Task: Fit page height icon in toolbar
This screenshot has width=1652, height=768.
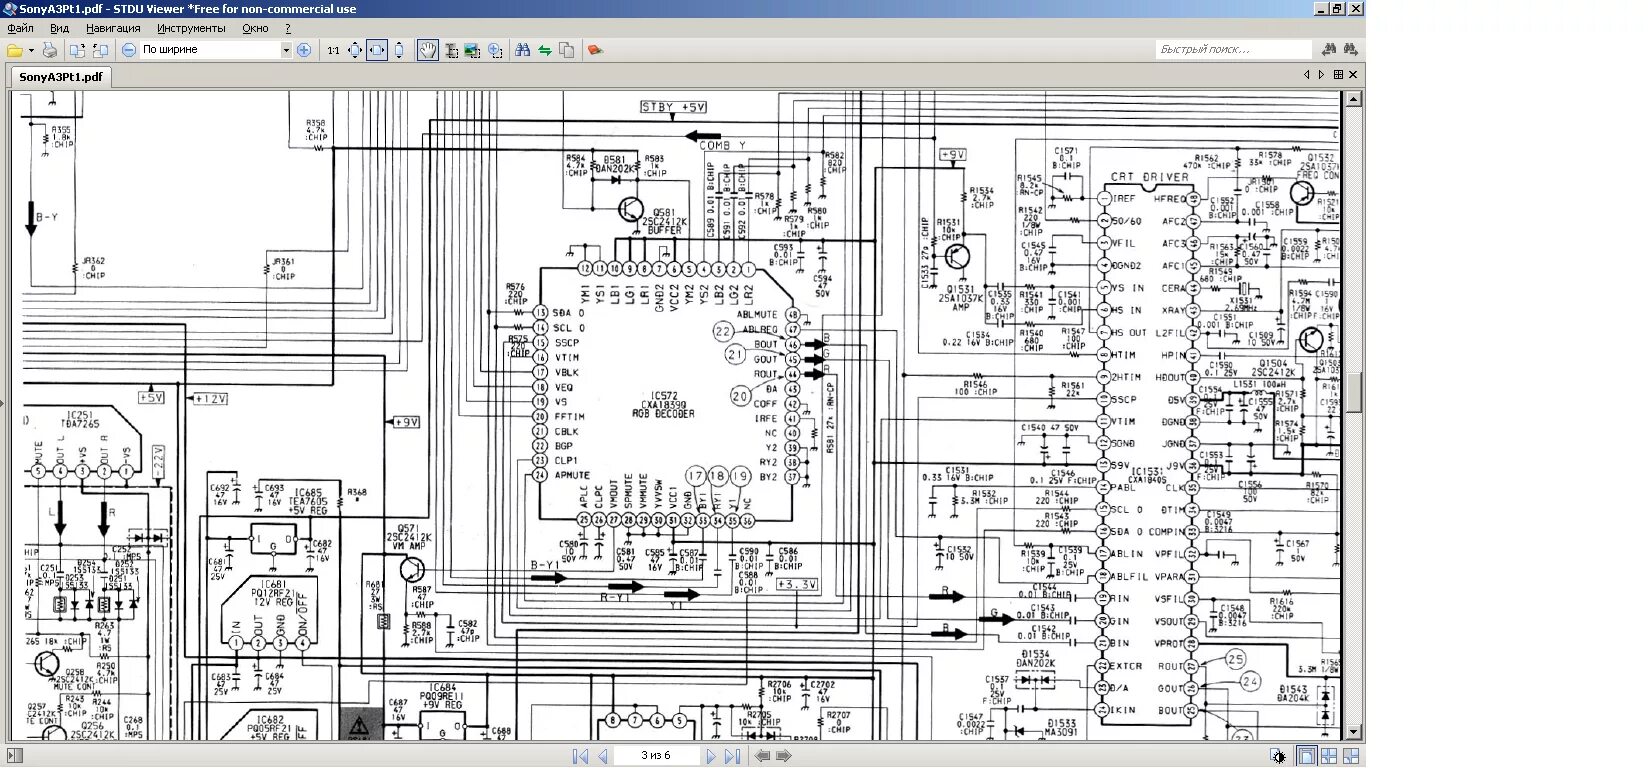Action: [x=399, y=50]
